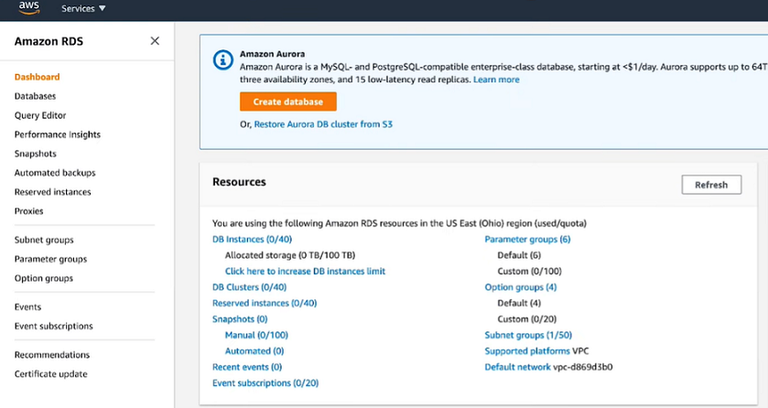Close the Amazon RDS sidebar panel

pyautogui.click(x=154, y=41)
